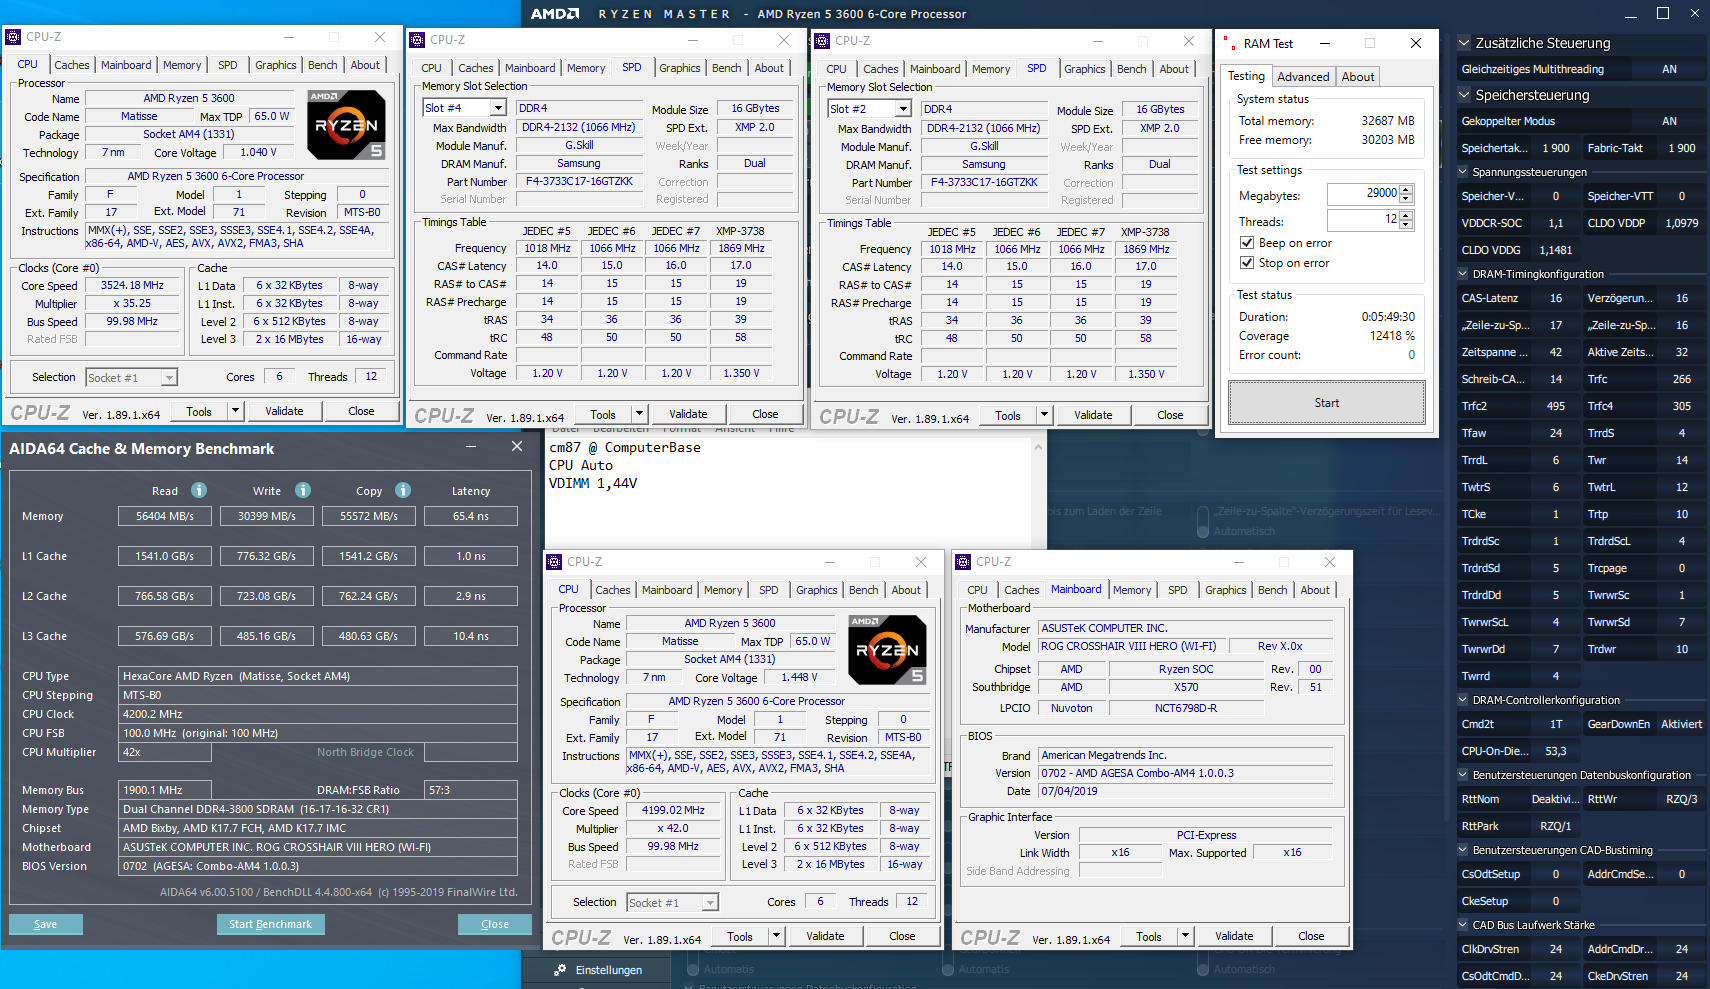
Task: Click the BIOS Version field 0702 in CPU-Z Mainboard
Action: pyautogui.click(x=1186, y=773)
